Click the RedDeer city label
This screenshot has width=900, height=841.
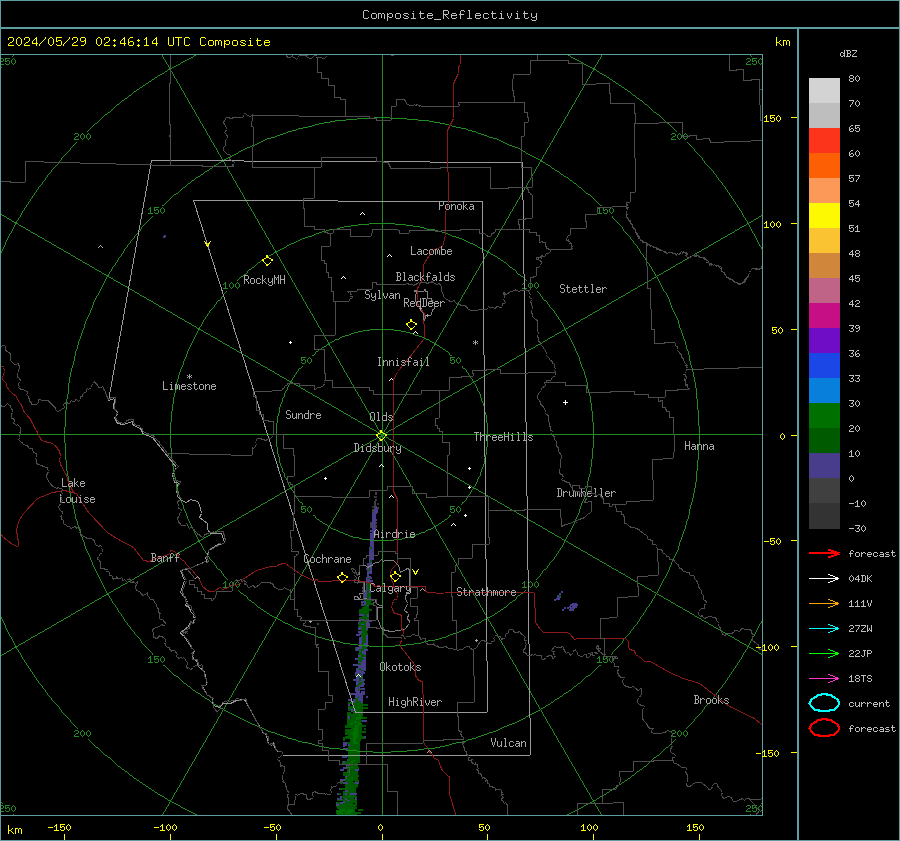click(424, 303)
